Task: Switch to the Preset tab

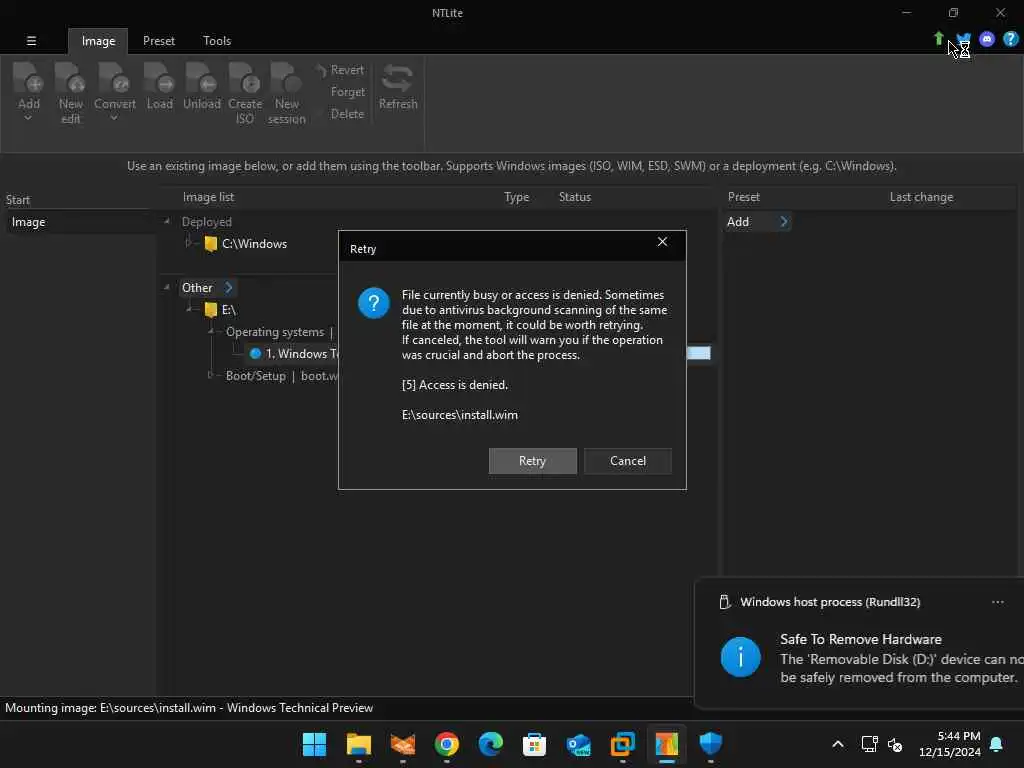Action: (x=159, y=41)
